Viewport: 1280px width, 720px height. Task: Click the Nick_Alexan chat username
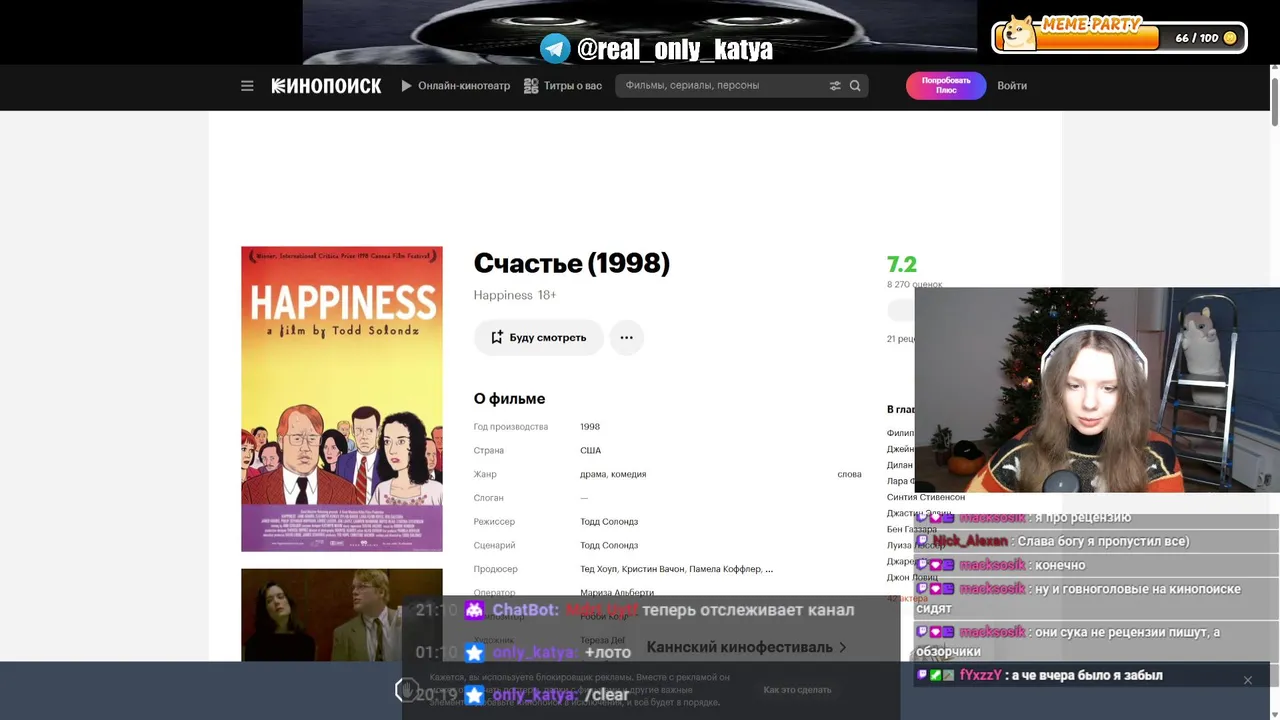970,541
